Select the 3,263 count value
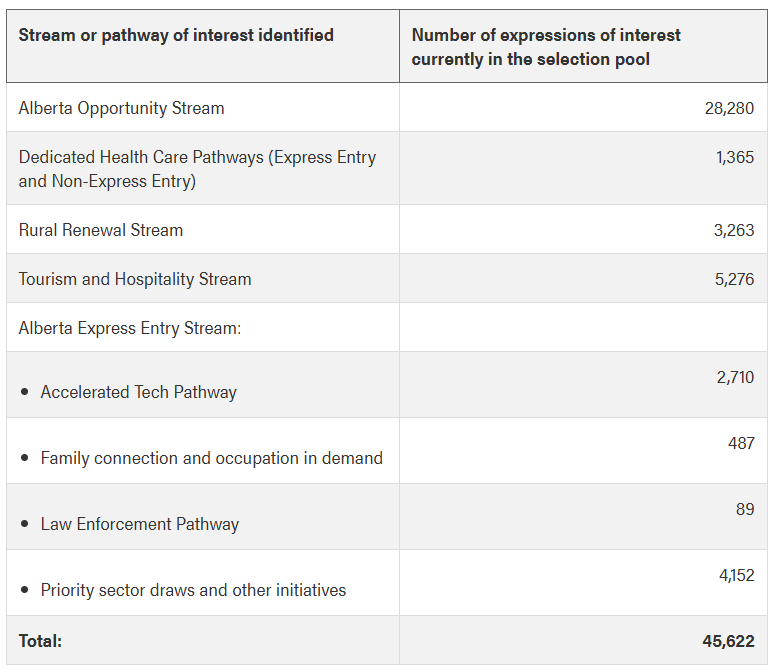Image resolution: width=776 pixels, height=670 pixels. coord(734,230)
